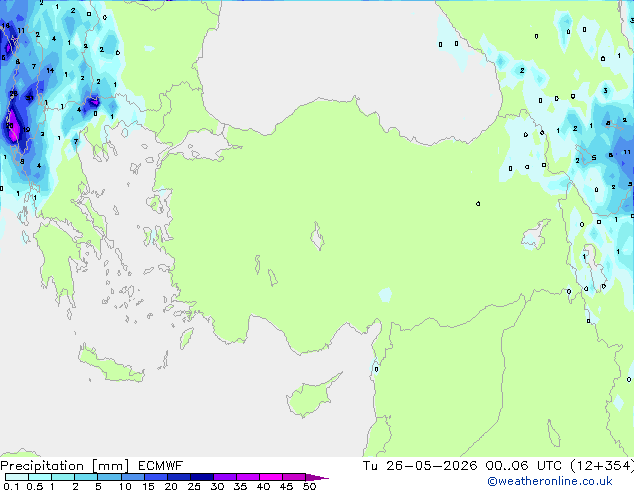Click the legend scale label '35'

240,486
